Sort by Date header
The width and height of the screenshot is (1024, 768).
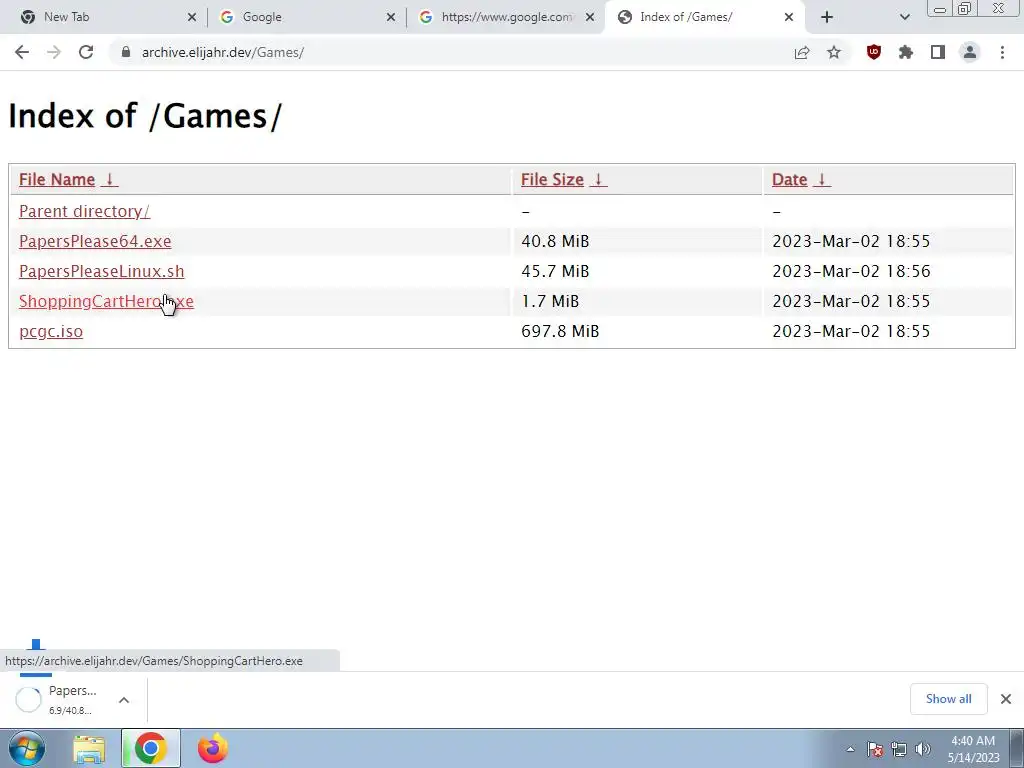pyautogui.click(x=790, y=180)
